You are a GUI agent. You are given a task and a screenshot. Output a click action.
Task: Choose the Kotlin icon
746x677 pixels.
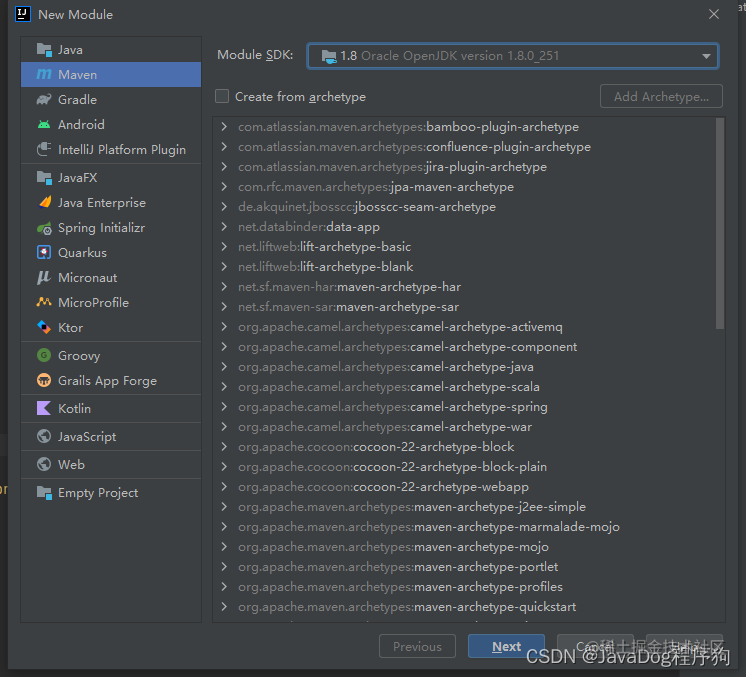44,408
